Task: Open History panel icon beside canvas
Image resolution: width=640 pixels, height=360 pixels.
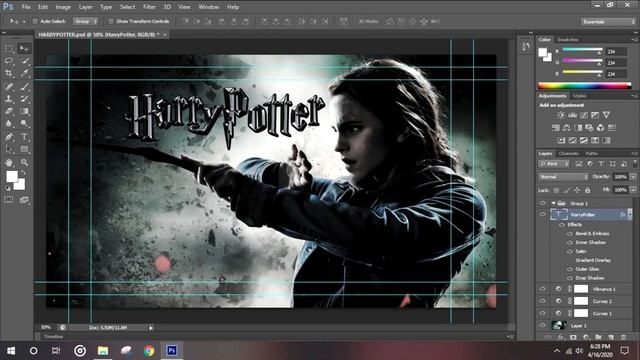Action: tap(525, 47)
